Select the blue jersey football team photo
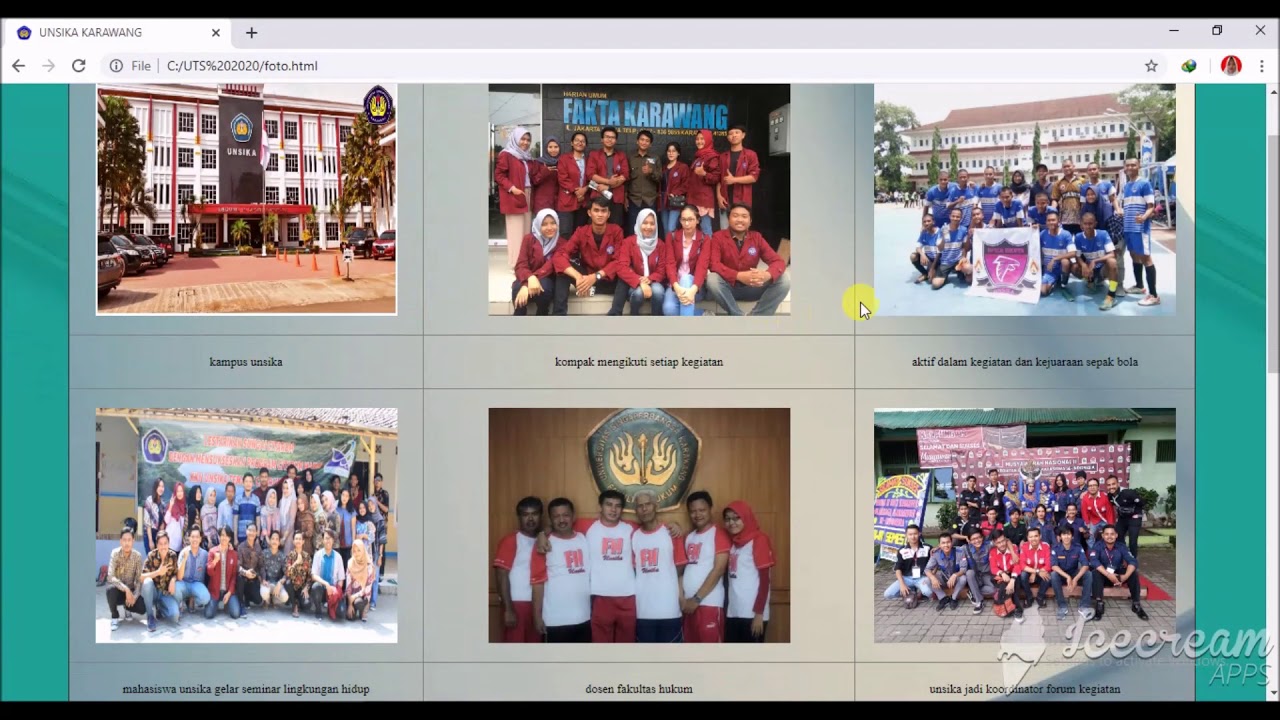The width and height of the screenshot is (1280, 720). point(1024,199)
